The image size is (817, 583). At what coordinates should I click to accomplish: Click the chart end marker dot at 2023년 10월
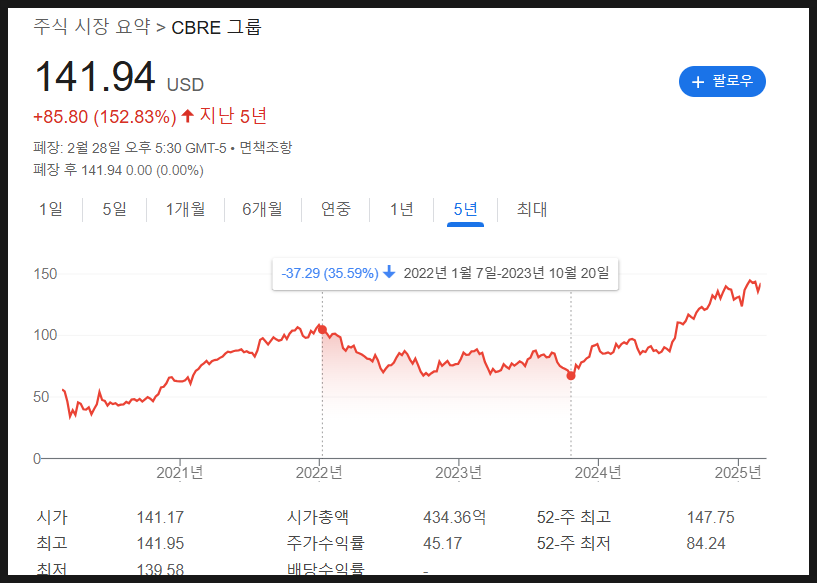(571, 376)
